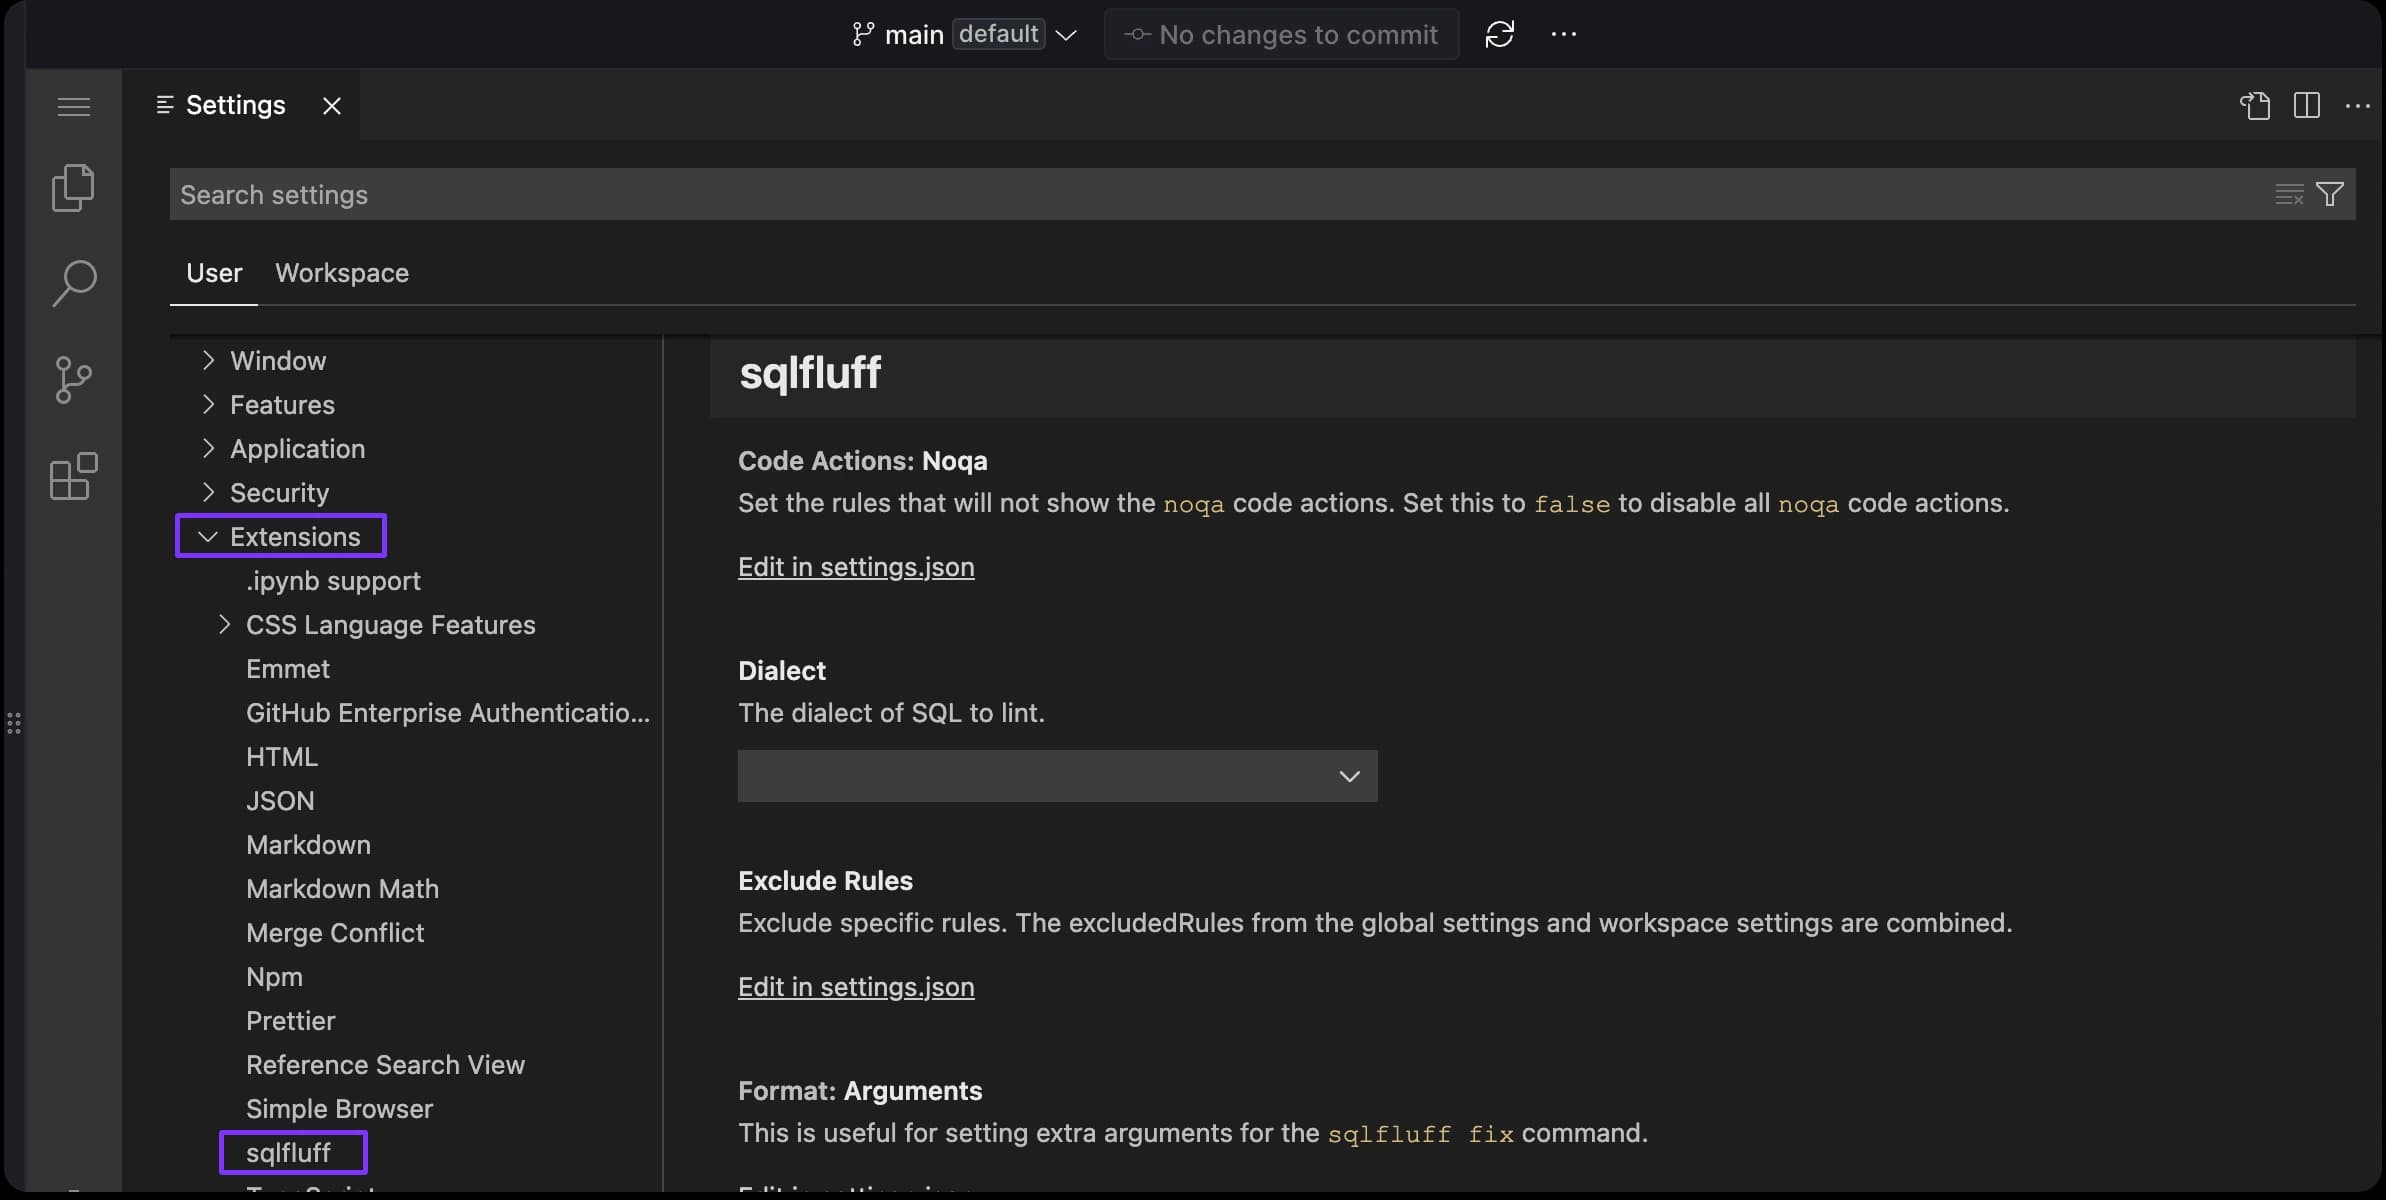Click the sync refresh icon in the top bar
Image resolution: width=2386 pixels, height=1200 pixels.
(x=1499, y=34)
